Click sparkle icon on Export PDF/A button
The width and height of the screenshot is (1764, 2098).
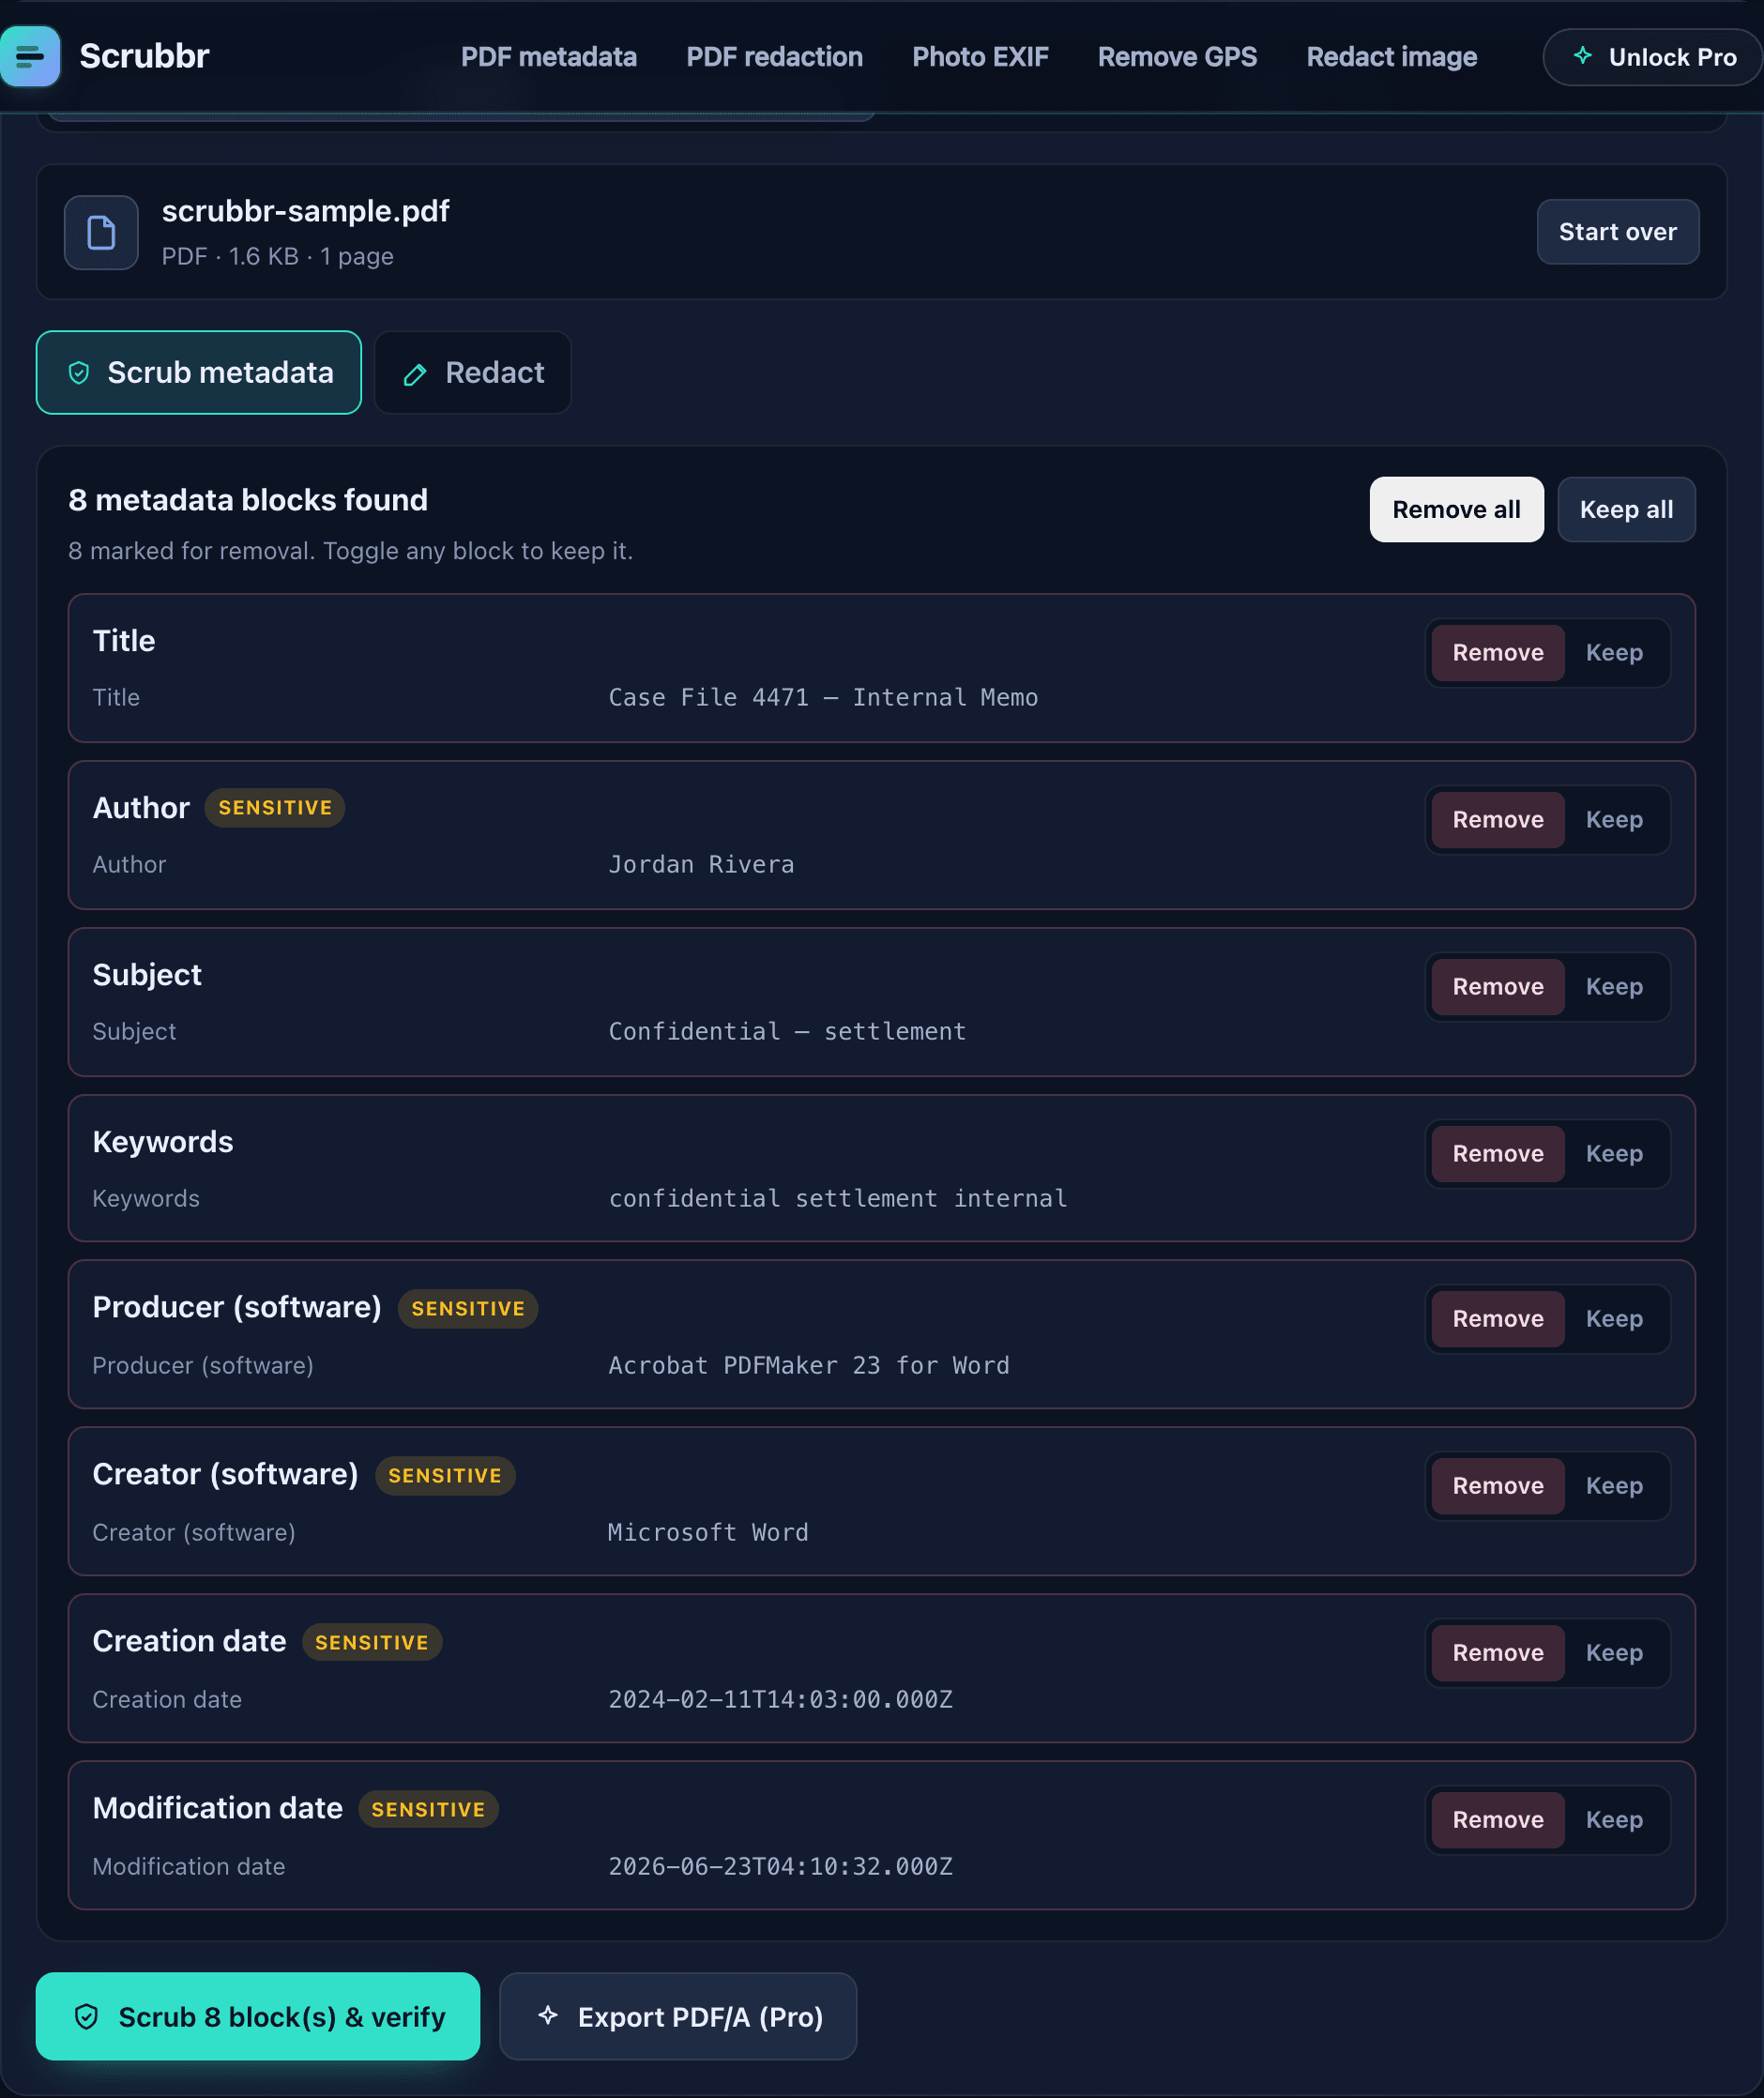(547, 2015)
